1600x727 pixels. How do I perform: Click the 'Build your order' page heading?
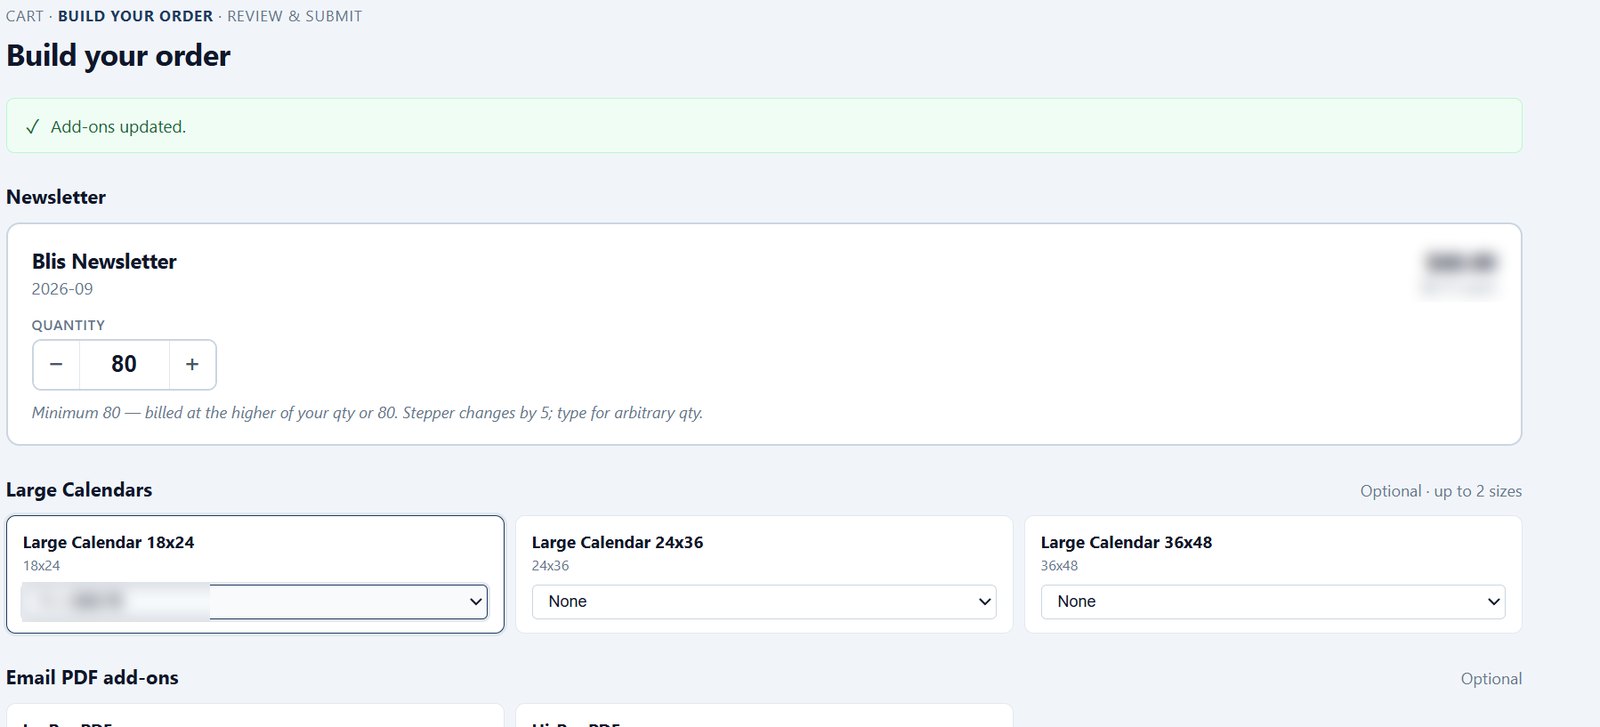118,56
